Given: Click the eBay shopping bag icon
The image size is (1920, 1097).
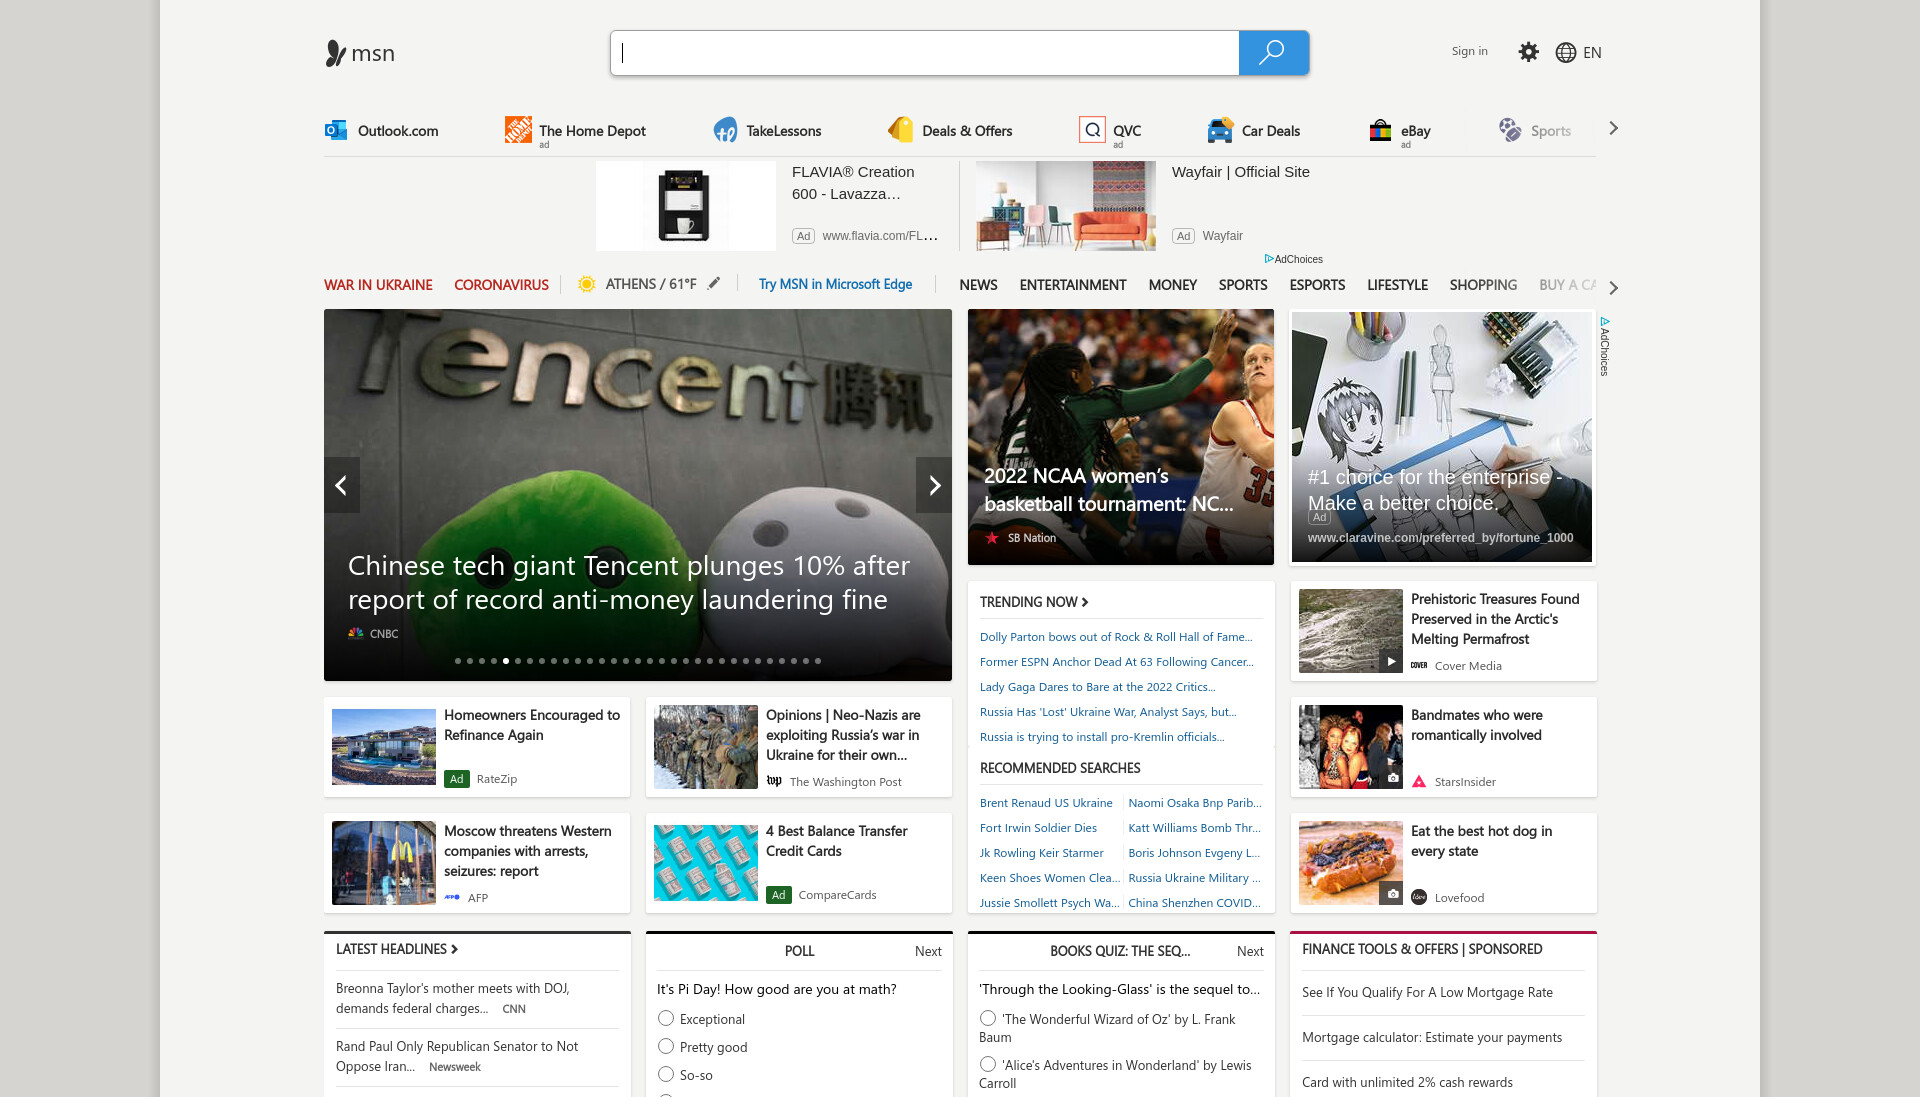Looking at the screenshot, I should pyautogui.click(x=1380, y=130).
